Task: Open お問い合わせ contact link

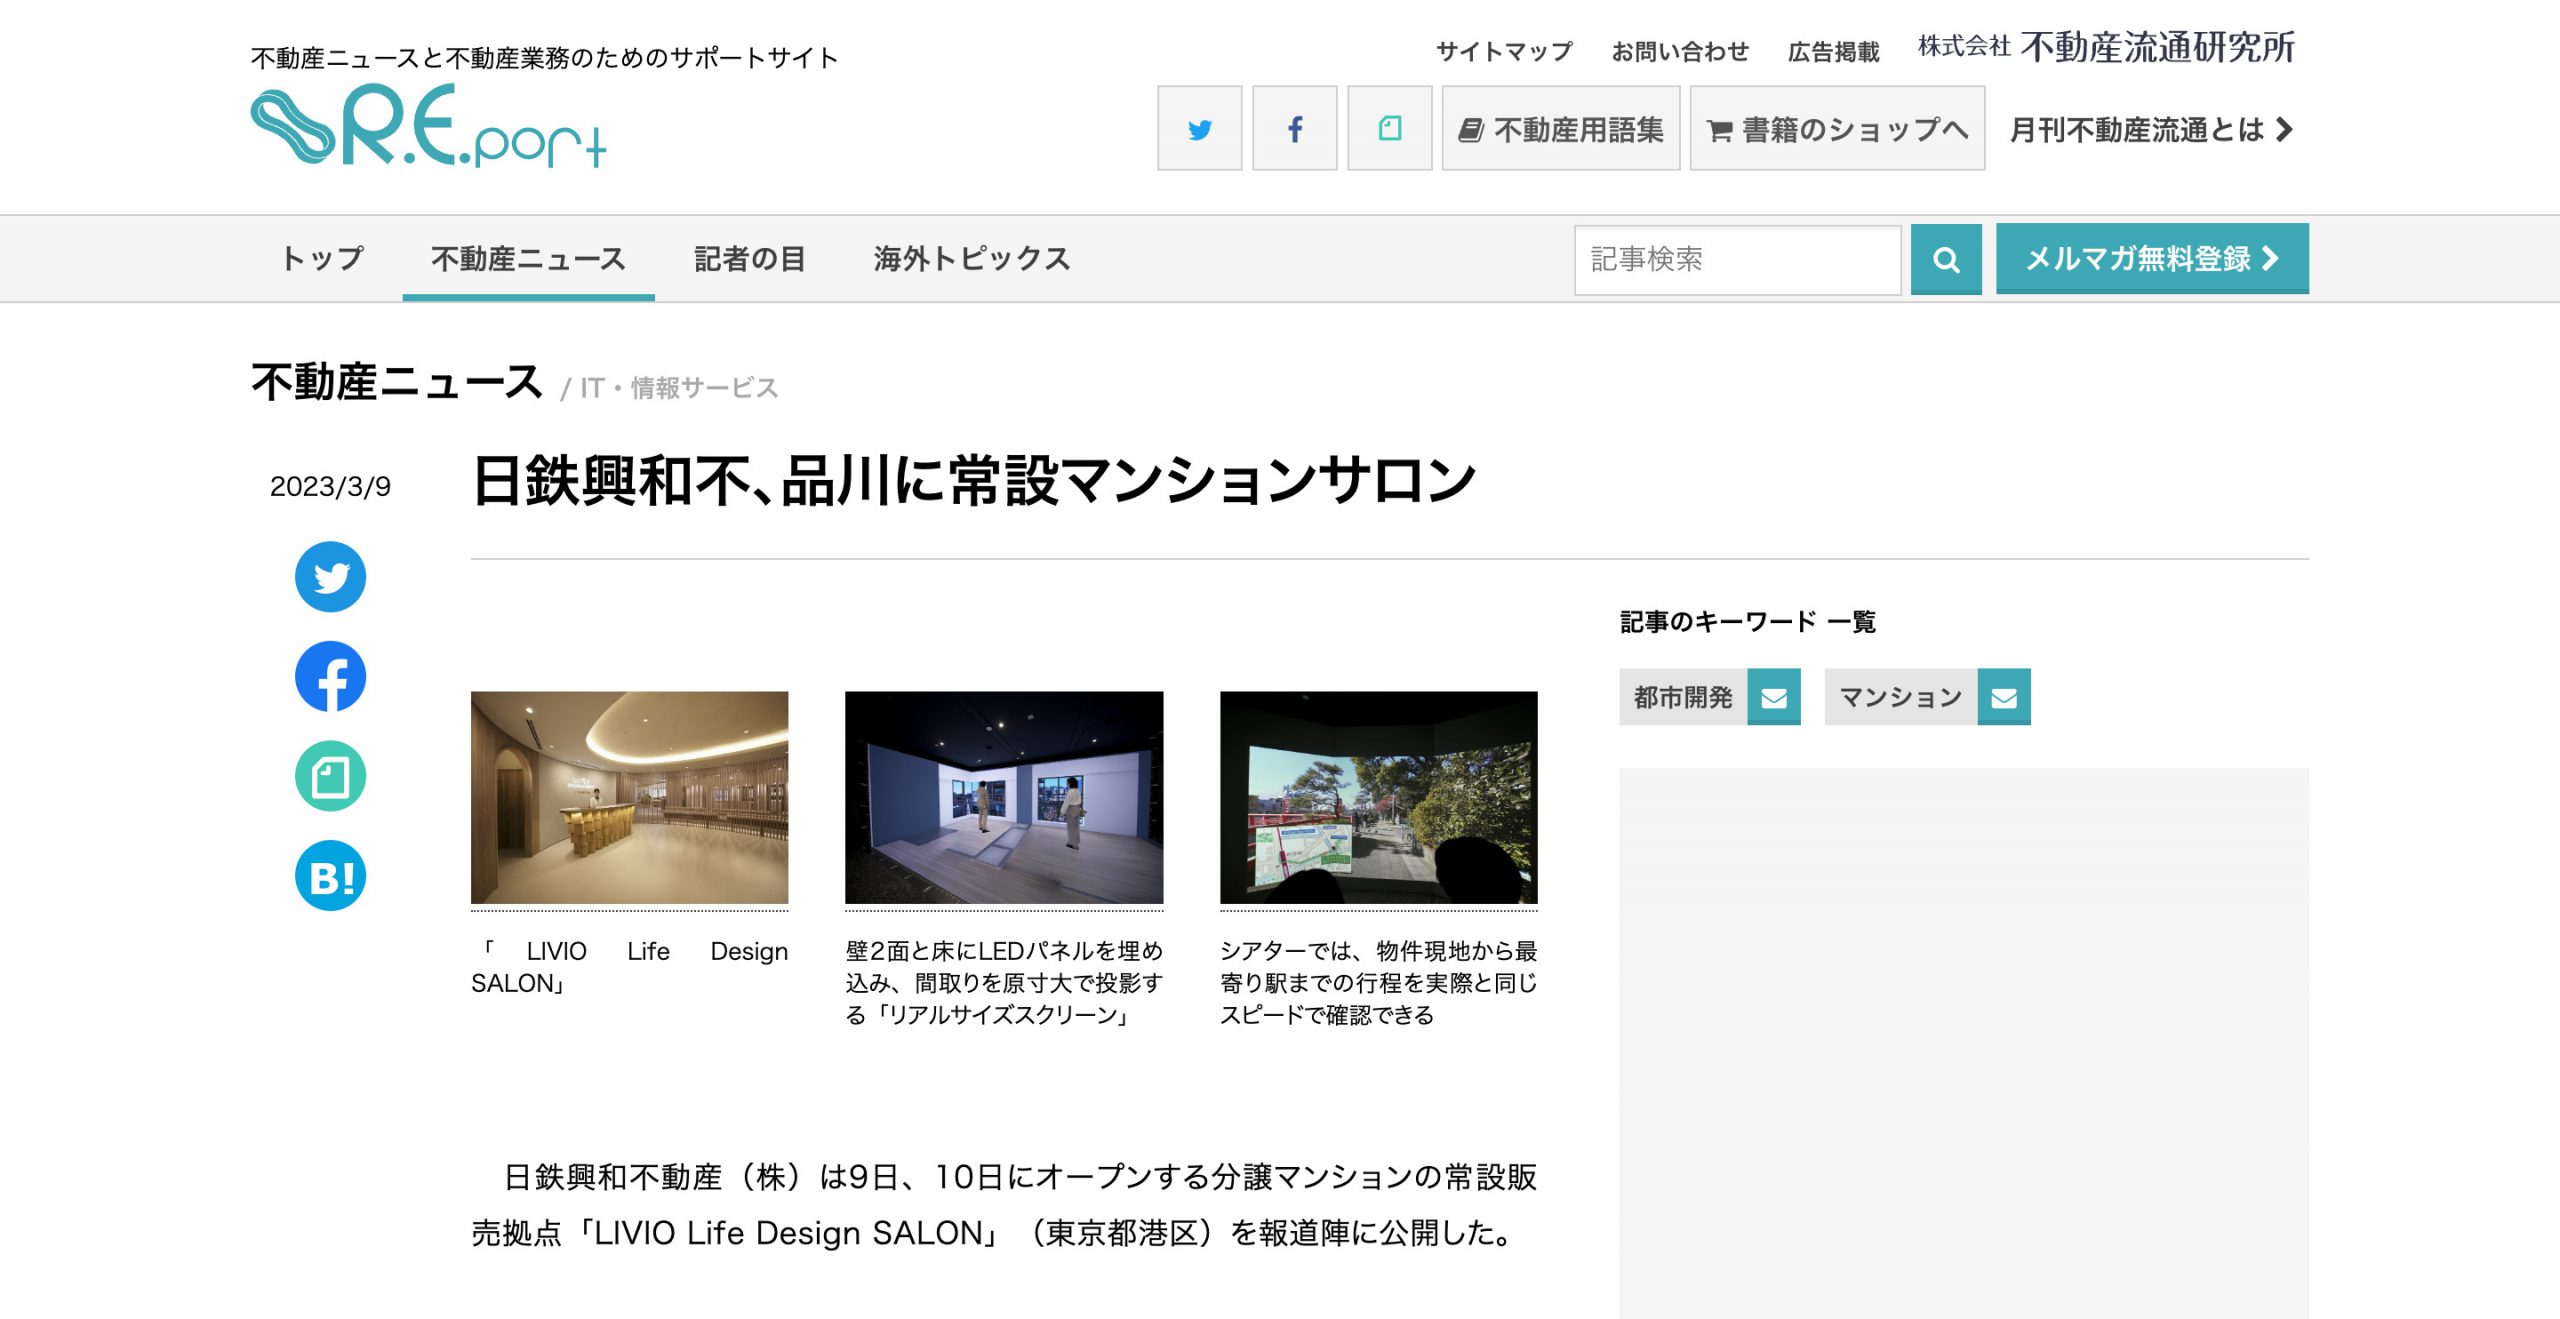Action: [1680, 51]
